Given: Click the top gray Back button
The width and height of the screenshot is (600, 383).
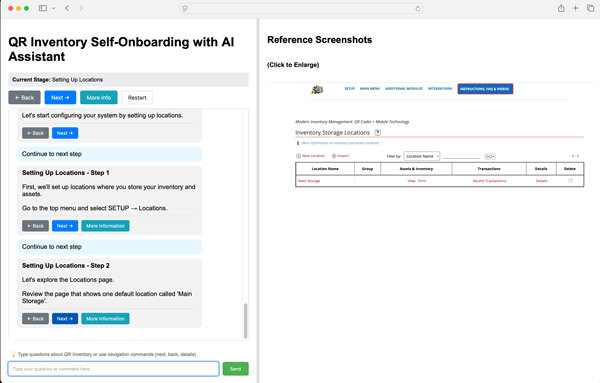Looking at the screenshot, I should point(24,98).
